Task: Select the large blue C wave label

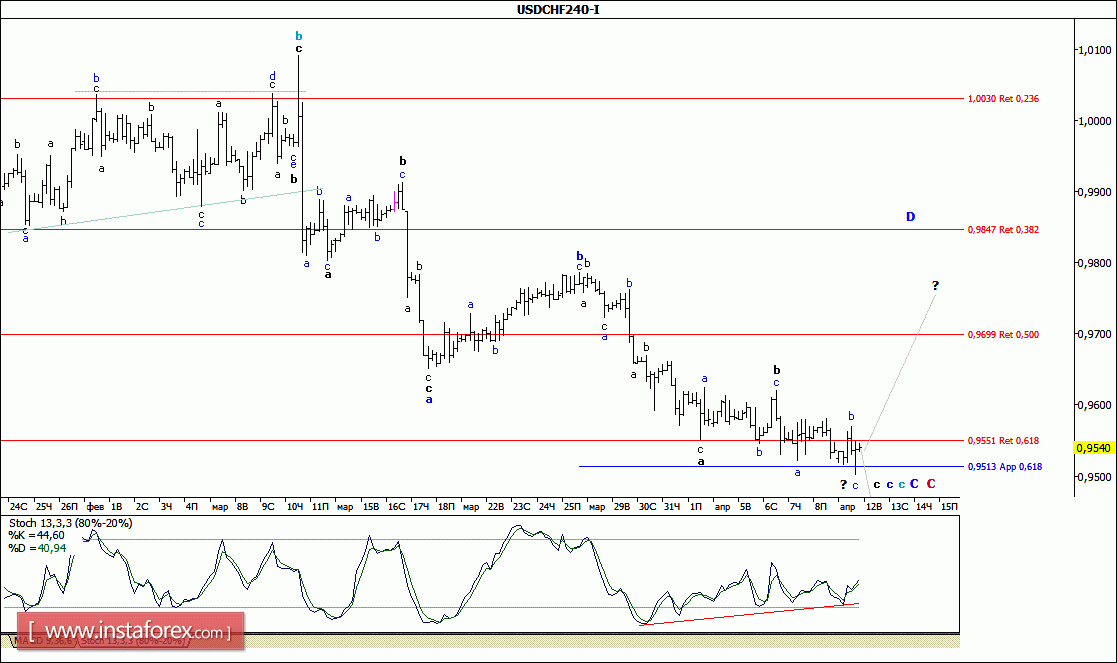Action: coord(914,484)
